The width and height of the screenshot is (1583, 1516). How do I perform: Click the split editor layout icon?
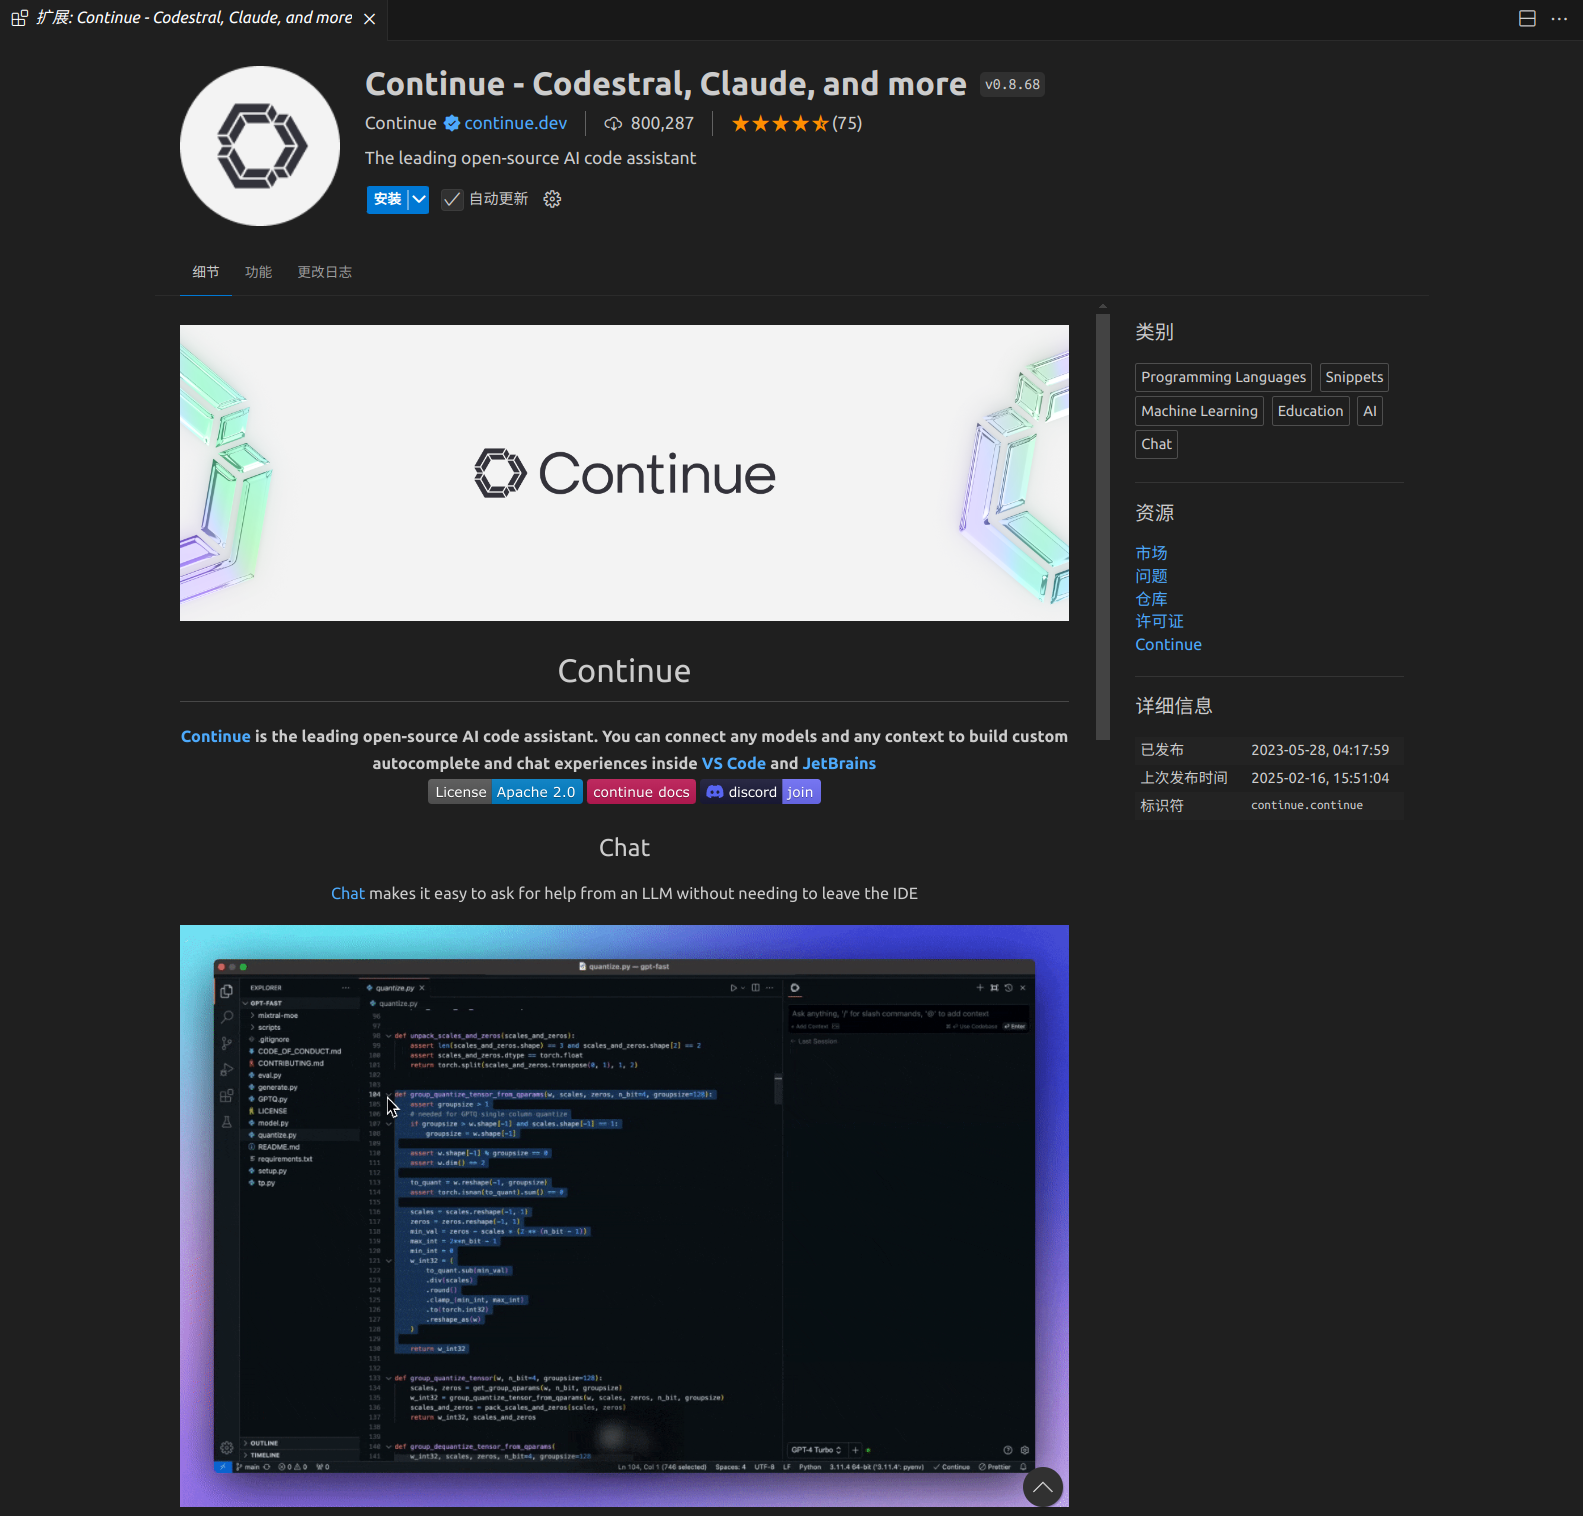click(1527, 19)
